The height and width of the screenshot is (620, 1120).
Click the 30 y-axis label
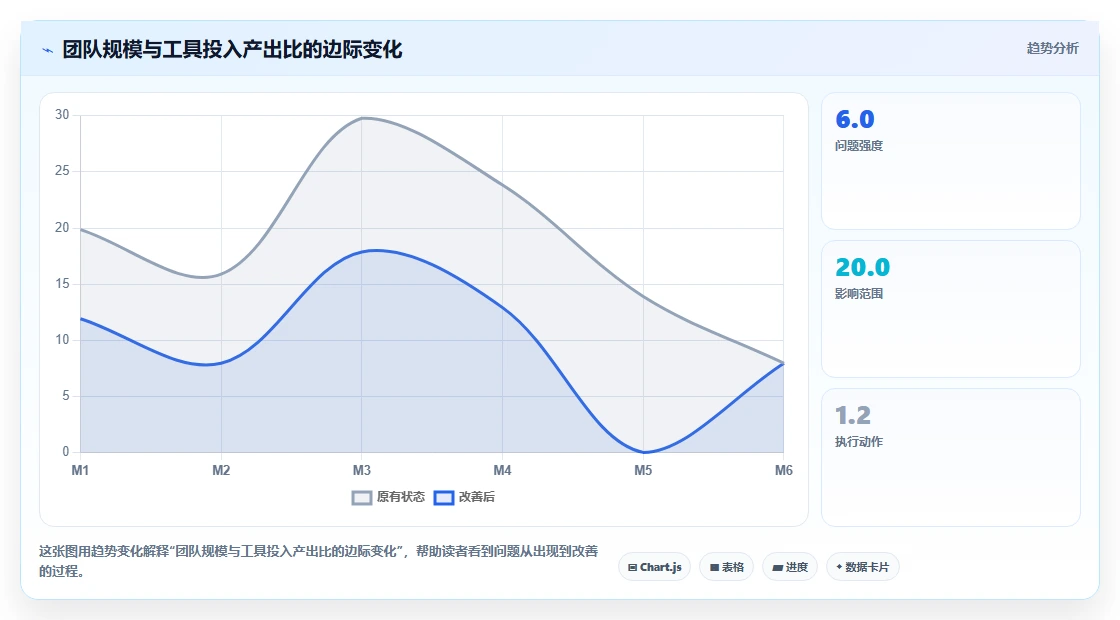point(62,115)
